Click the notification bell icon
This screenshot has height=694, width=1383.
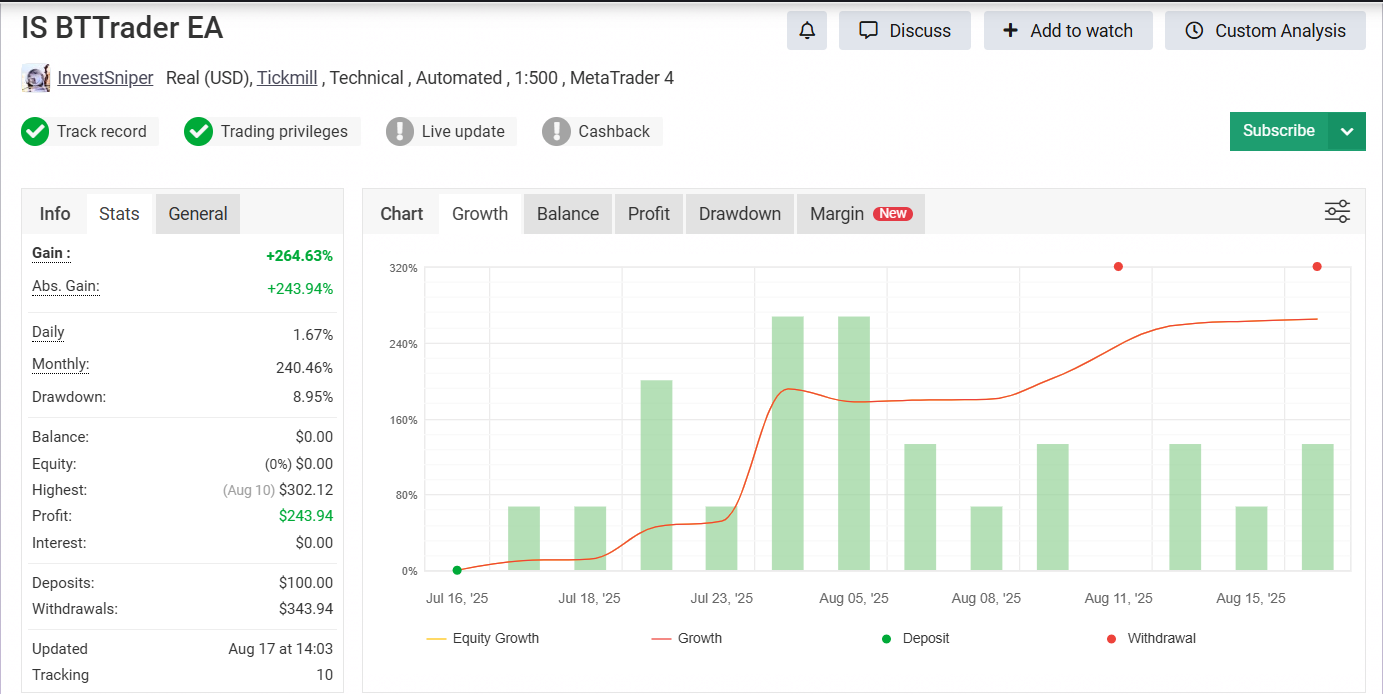(x=807, y=31)
